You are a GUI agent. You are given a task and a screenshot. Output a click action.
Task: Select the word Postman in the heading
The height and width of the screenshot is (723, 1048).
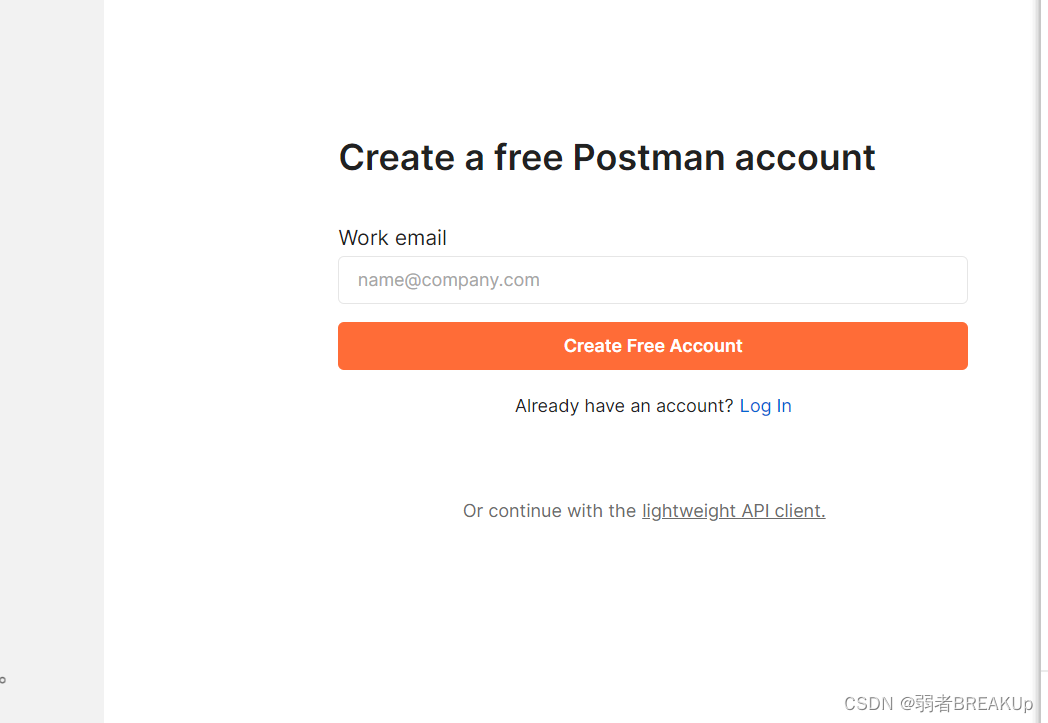coord(648,158)
